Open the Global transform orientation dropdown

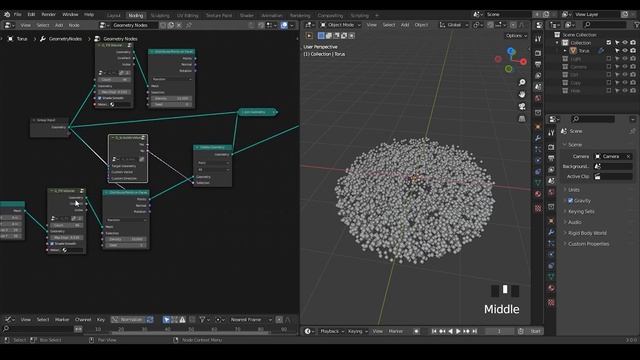point(454,25)
